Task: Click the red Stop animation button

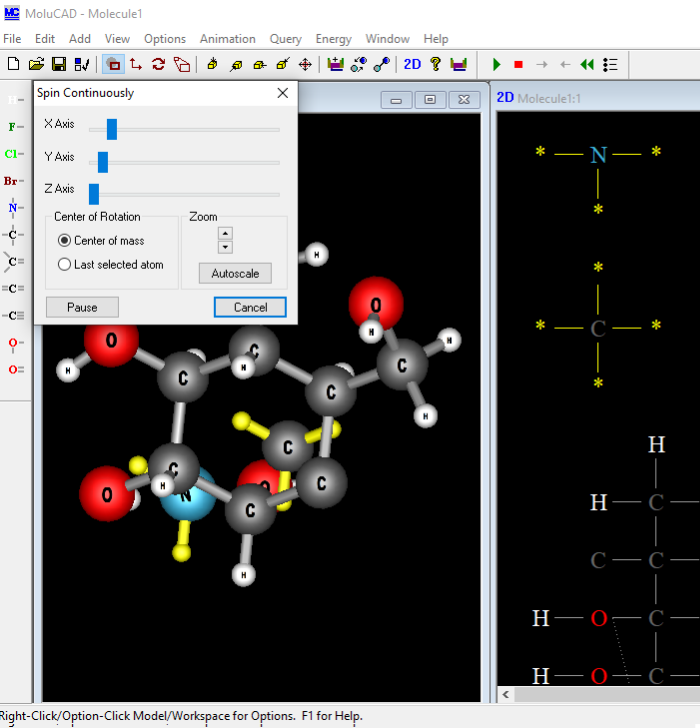Action: pyautogui.click(x=518, y=64)
